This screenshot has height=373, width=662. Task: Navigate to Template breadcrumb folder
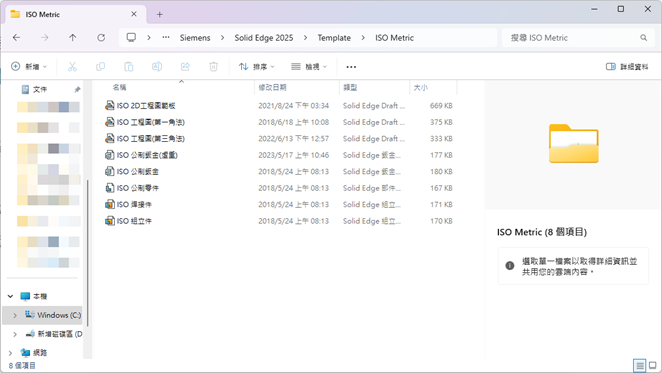[x=334, y=38]
